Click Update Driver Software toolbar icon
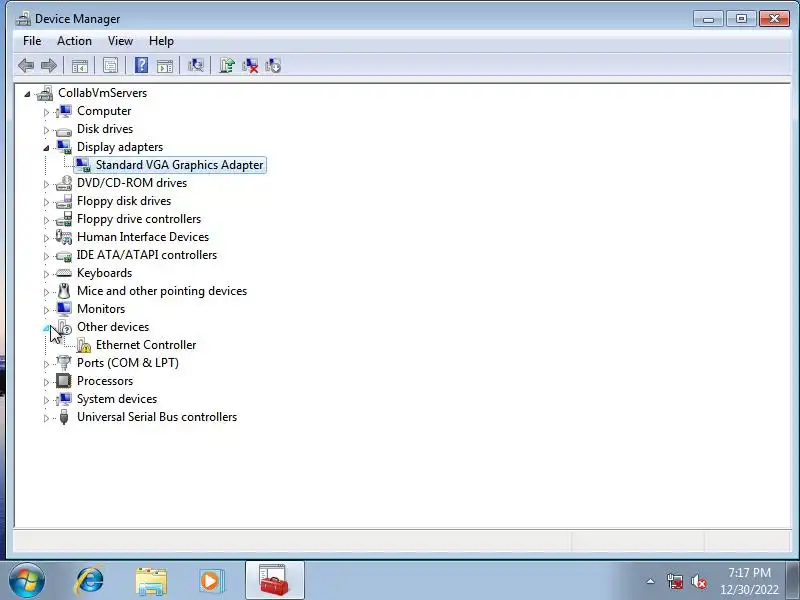 click(x=227, y=65)
